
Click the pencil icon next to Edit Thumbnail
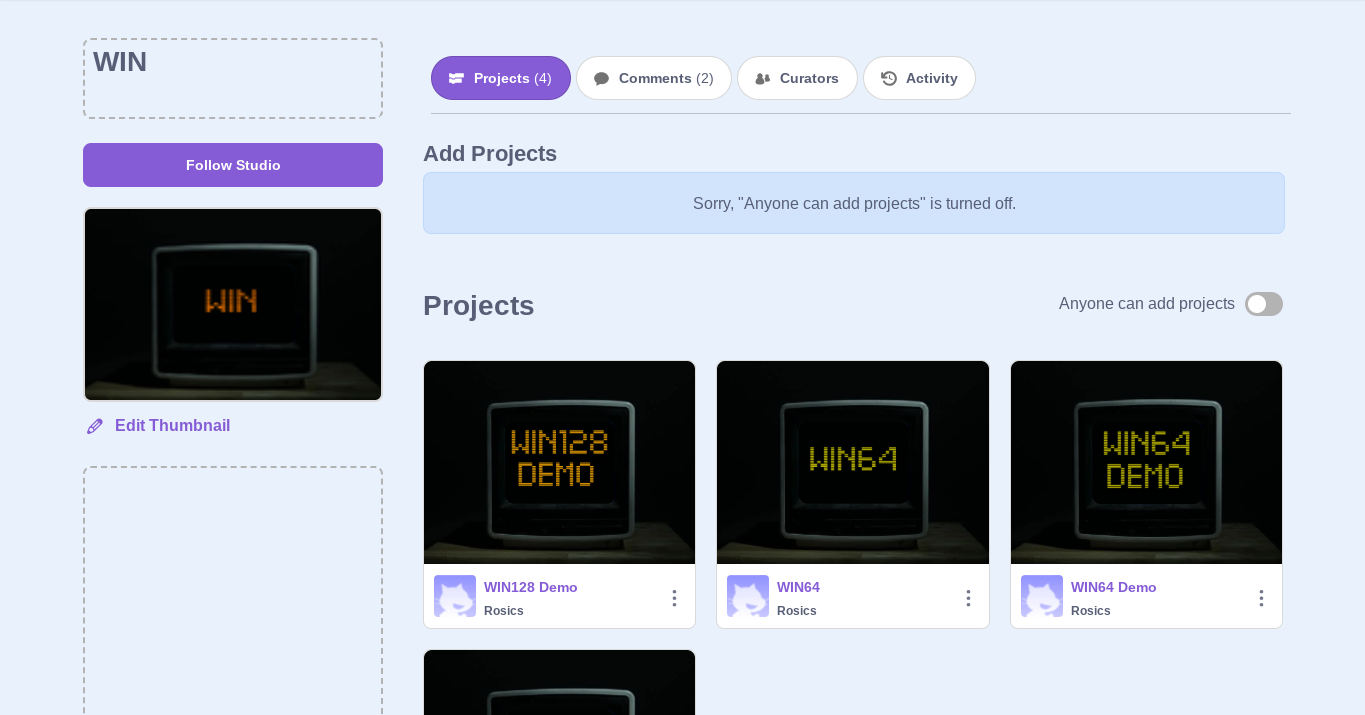(x=94, y=425)
